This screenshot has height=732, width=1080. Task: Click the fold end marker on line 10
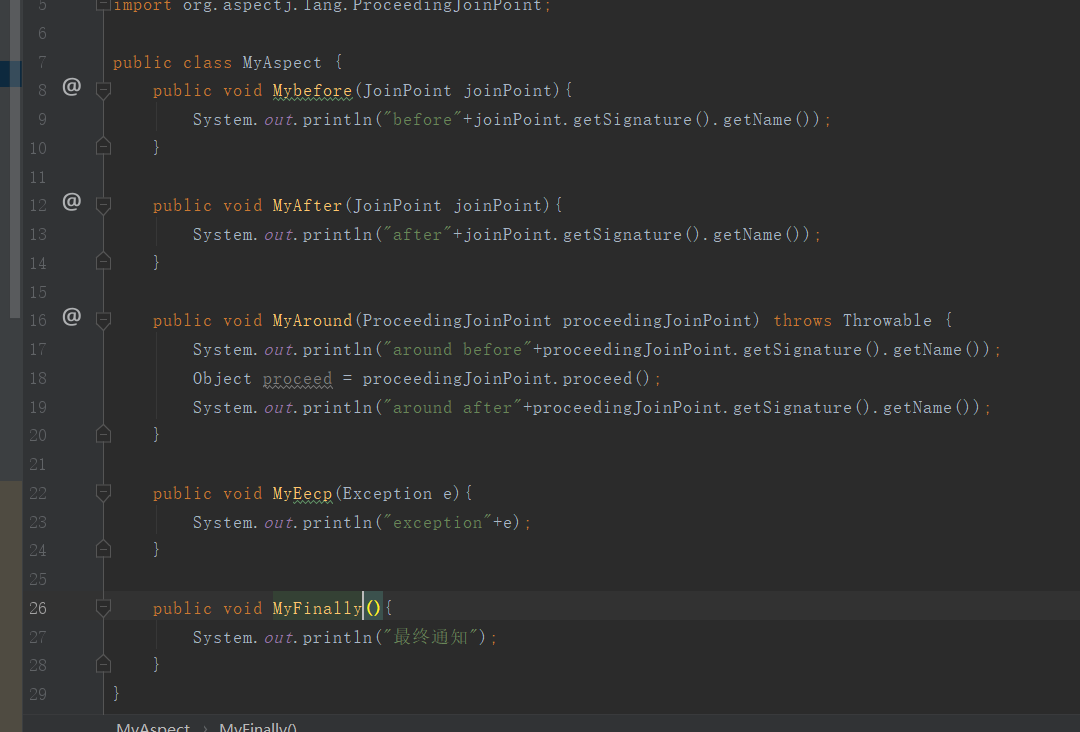tap(103, 147)
